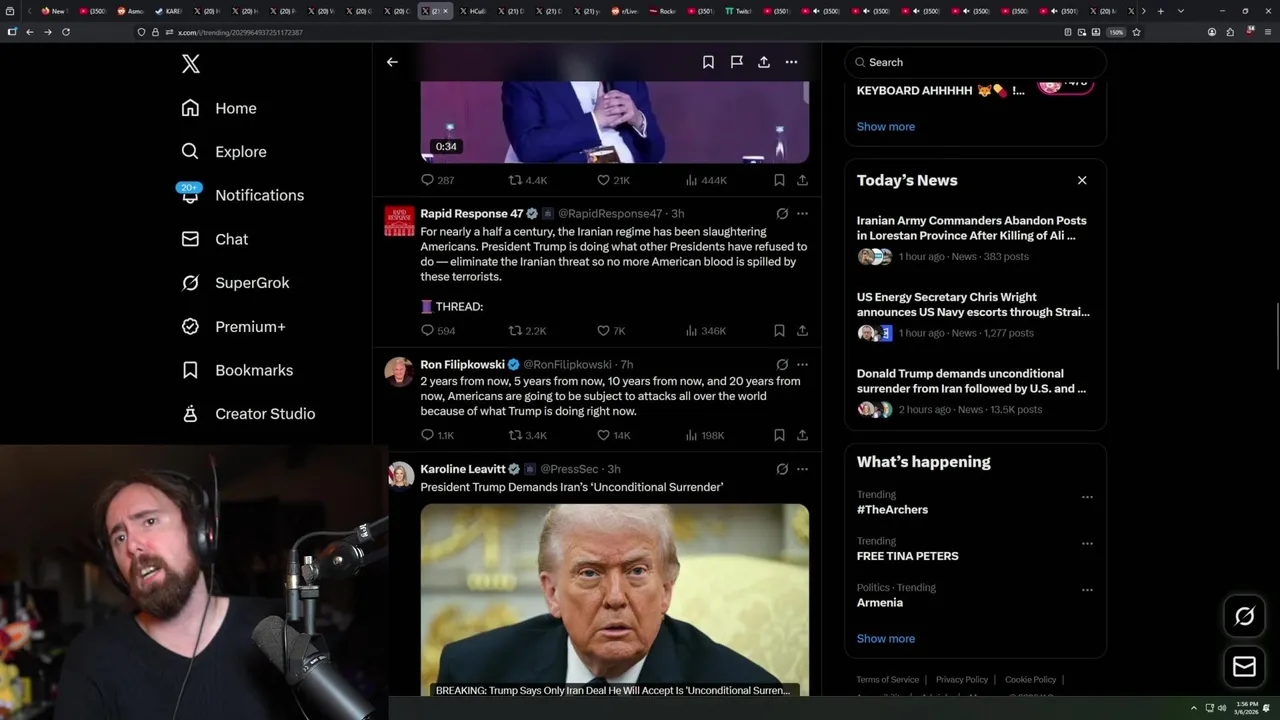Open options for FREE TINA PETERS trend
The width and height of the screenshot is (1280, 720).
pos(1087,544)
